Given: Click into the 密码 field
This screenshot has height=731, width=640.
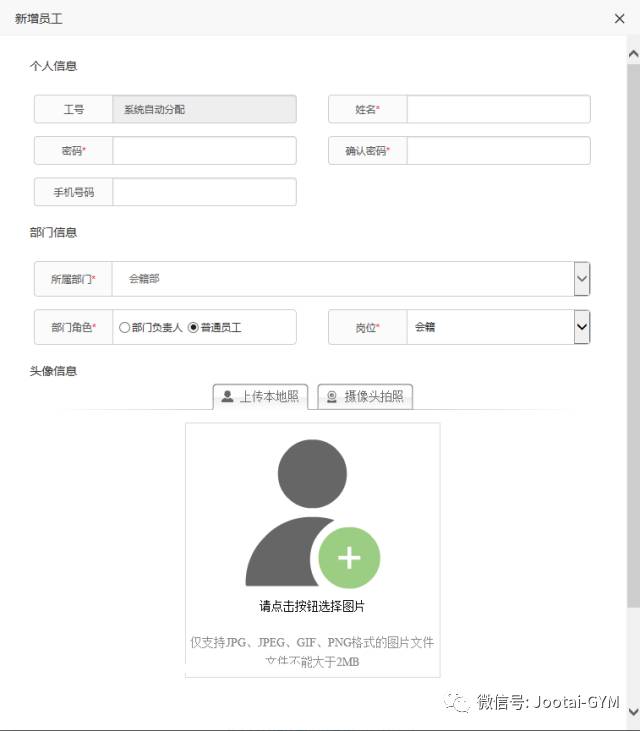Looking at the screenshot, I should pyautogui.click(x=204, y=151).
